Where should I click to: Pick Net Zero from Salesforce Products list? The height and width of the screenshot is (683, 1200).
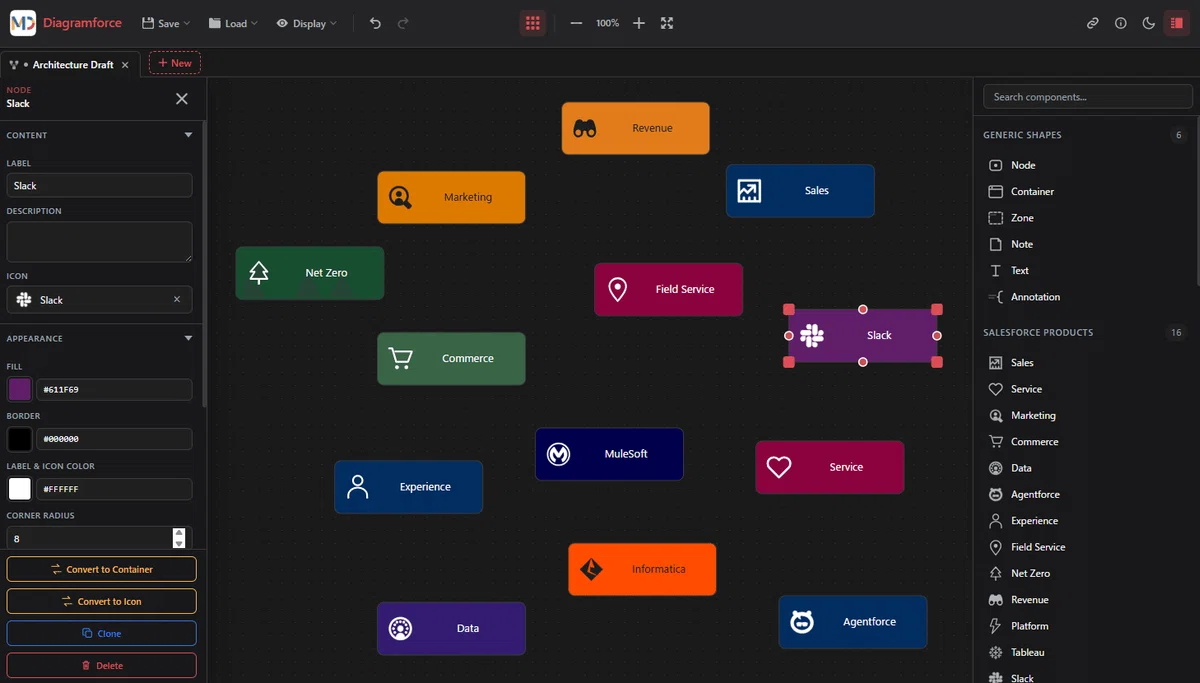pos(1088,573)
